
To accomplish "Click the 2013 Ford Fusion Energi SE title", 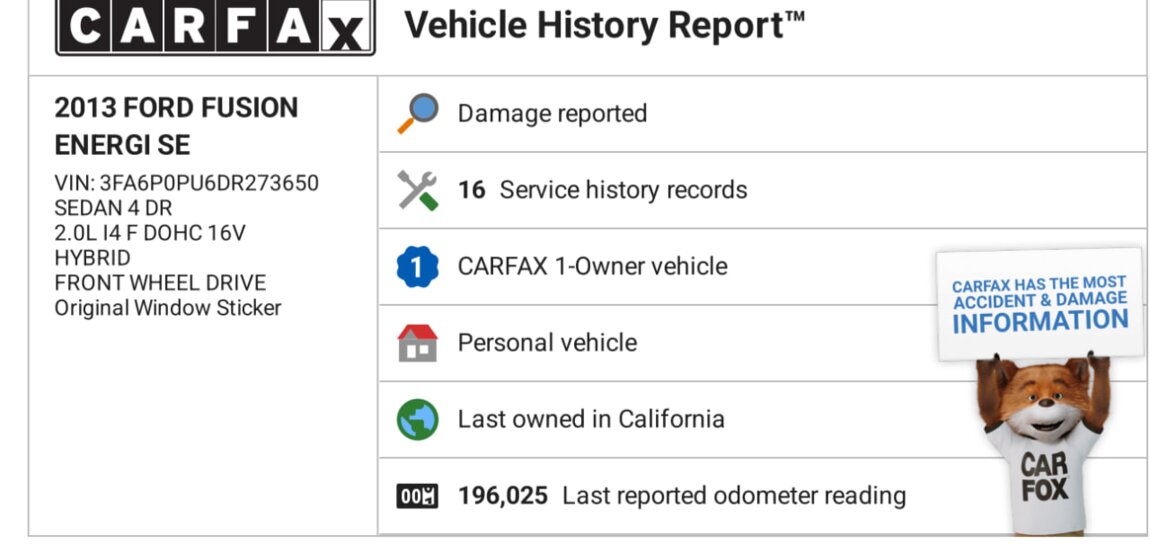I will coord(176,126).
